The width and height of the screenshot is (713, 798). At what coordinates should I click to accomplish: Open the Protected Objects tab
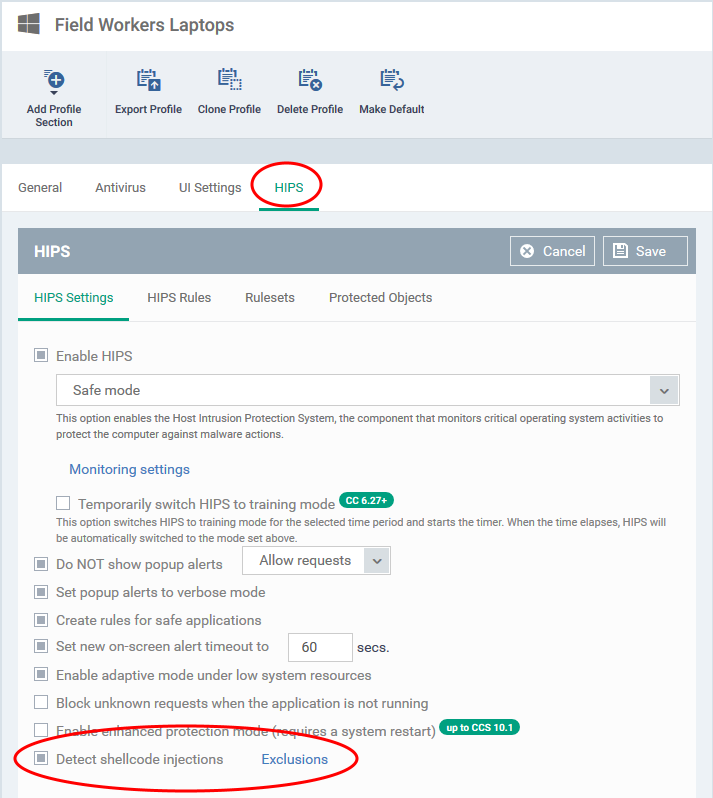pos(380,297)
